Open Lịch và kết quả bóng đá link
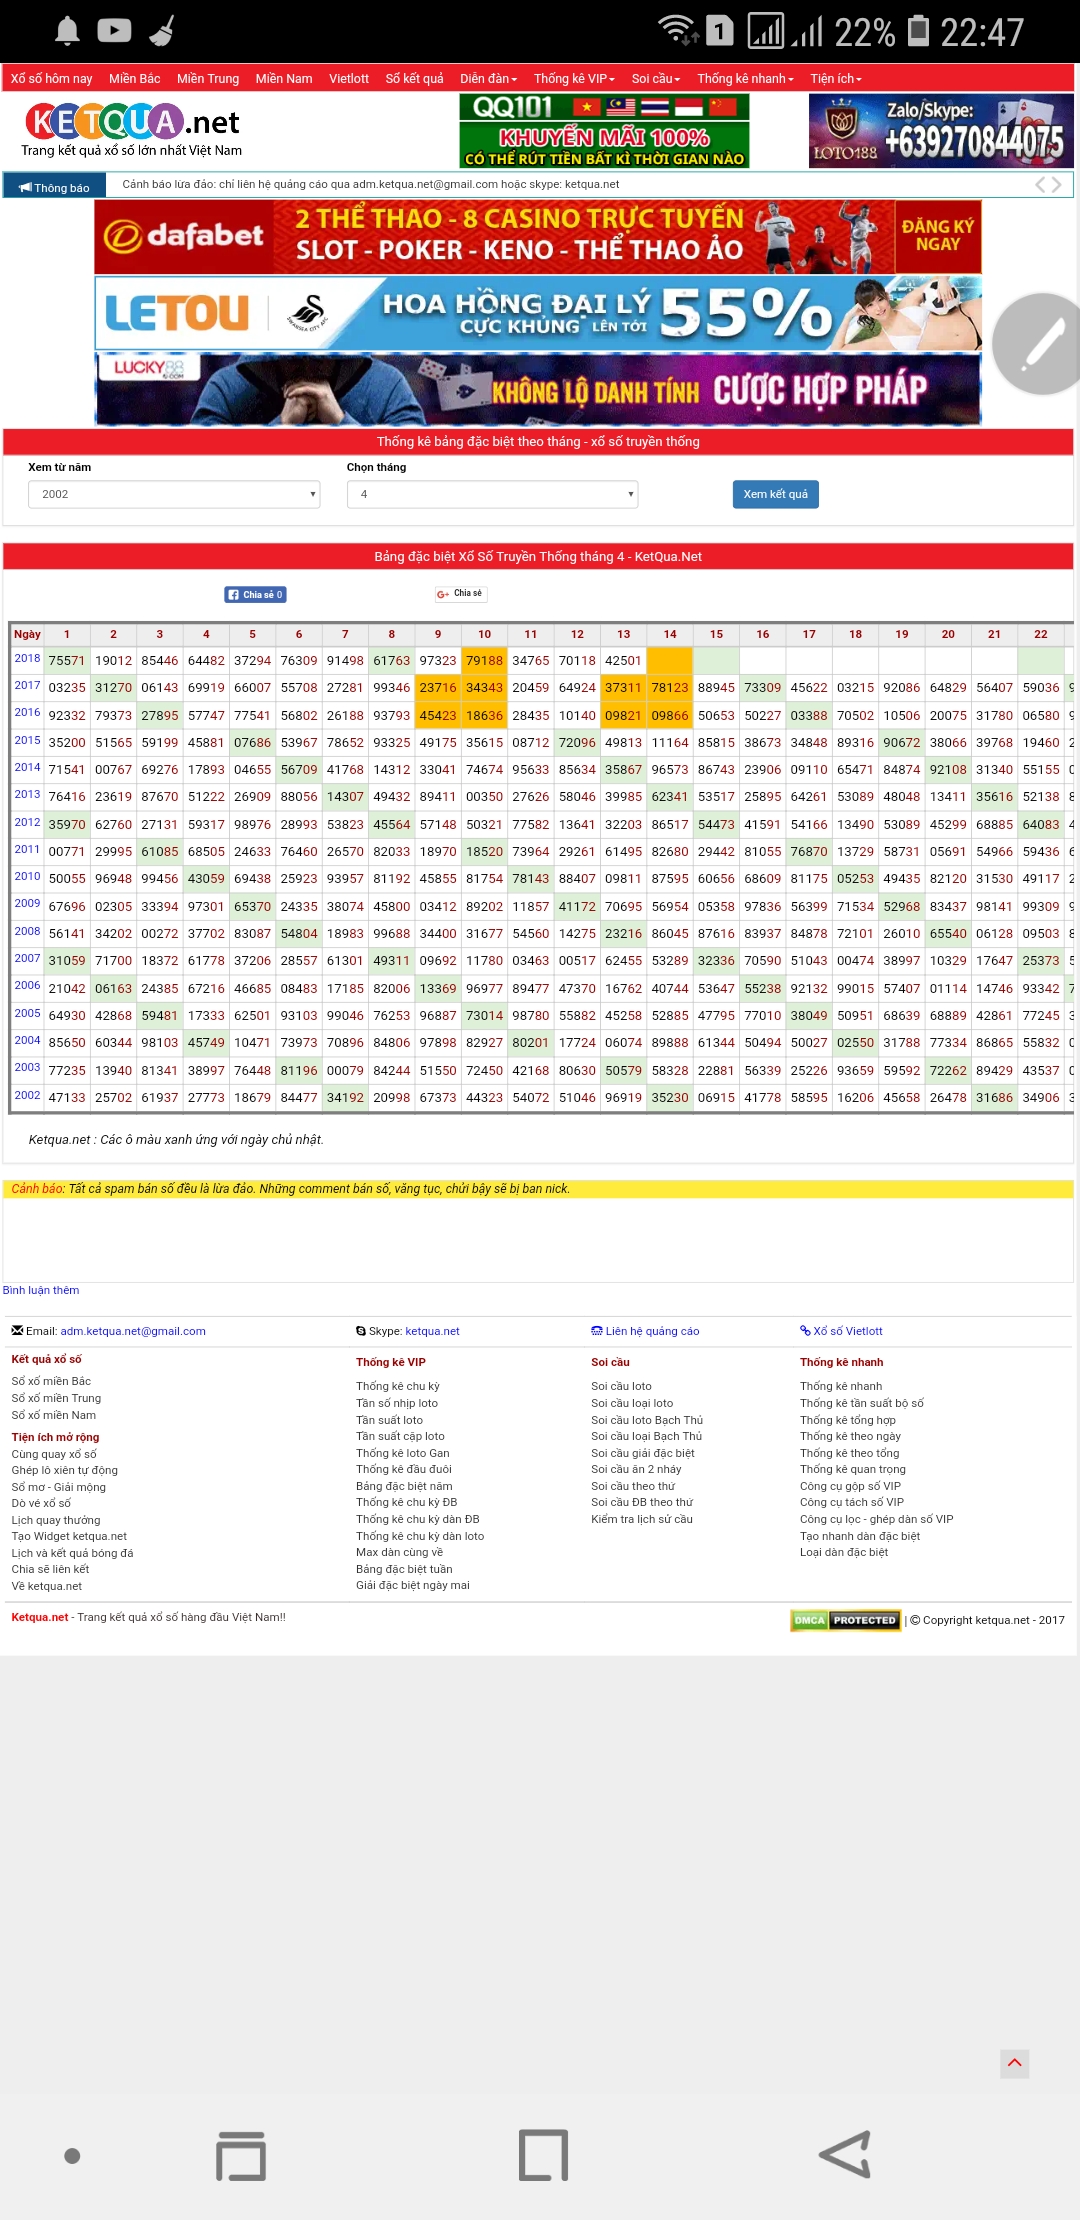 pos(72,1553)
